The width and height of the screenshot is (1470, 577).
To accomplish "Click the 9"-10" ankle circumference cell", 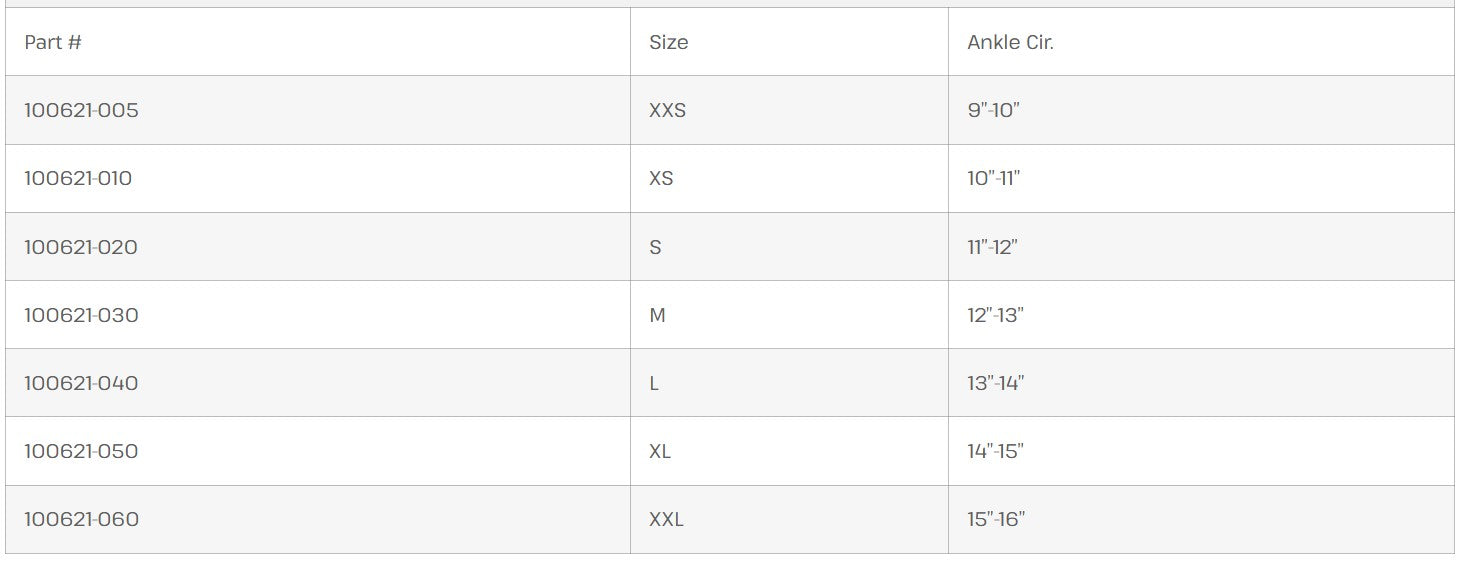I will (993, 111).
